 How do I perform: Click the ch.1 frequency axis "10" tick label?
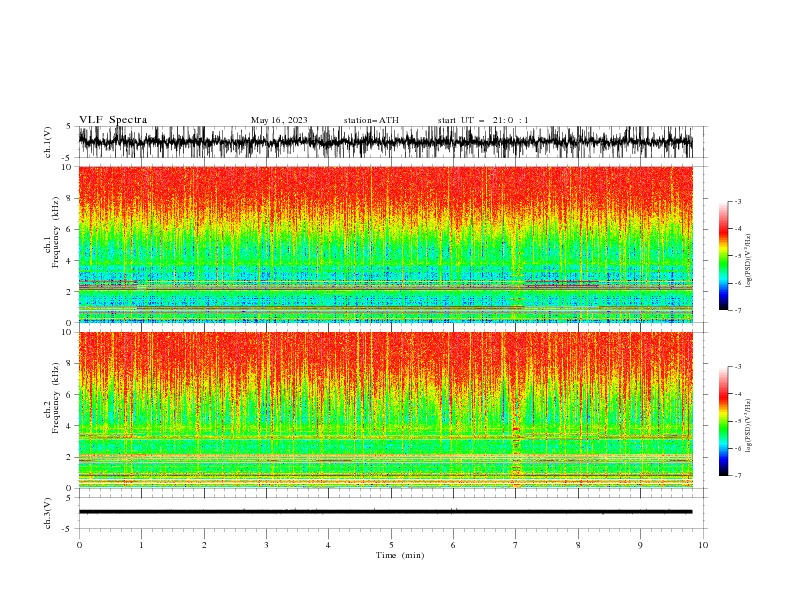click(67, 167)
